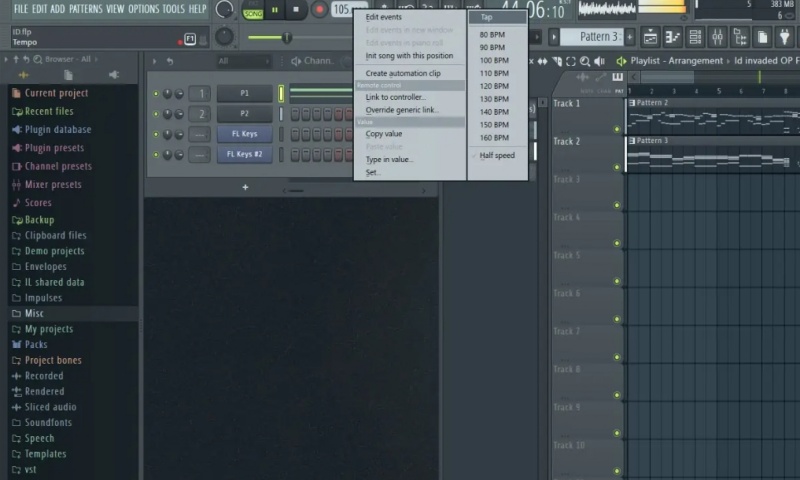Add new pattern with plus button
Viewport: 800px width, 480px height.
(x=630, y=37)
